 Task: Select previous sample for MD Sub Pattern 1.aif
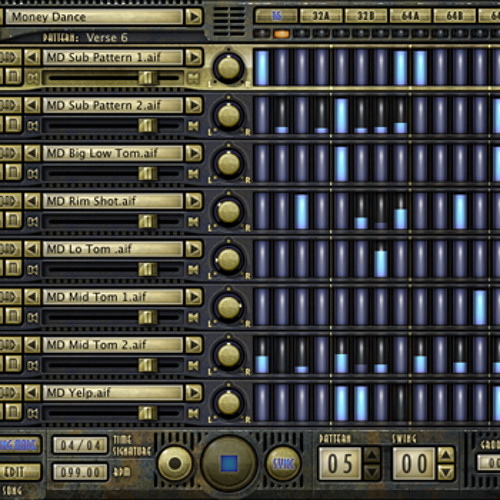pyautogui.click(x=32, y=57)
